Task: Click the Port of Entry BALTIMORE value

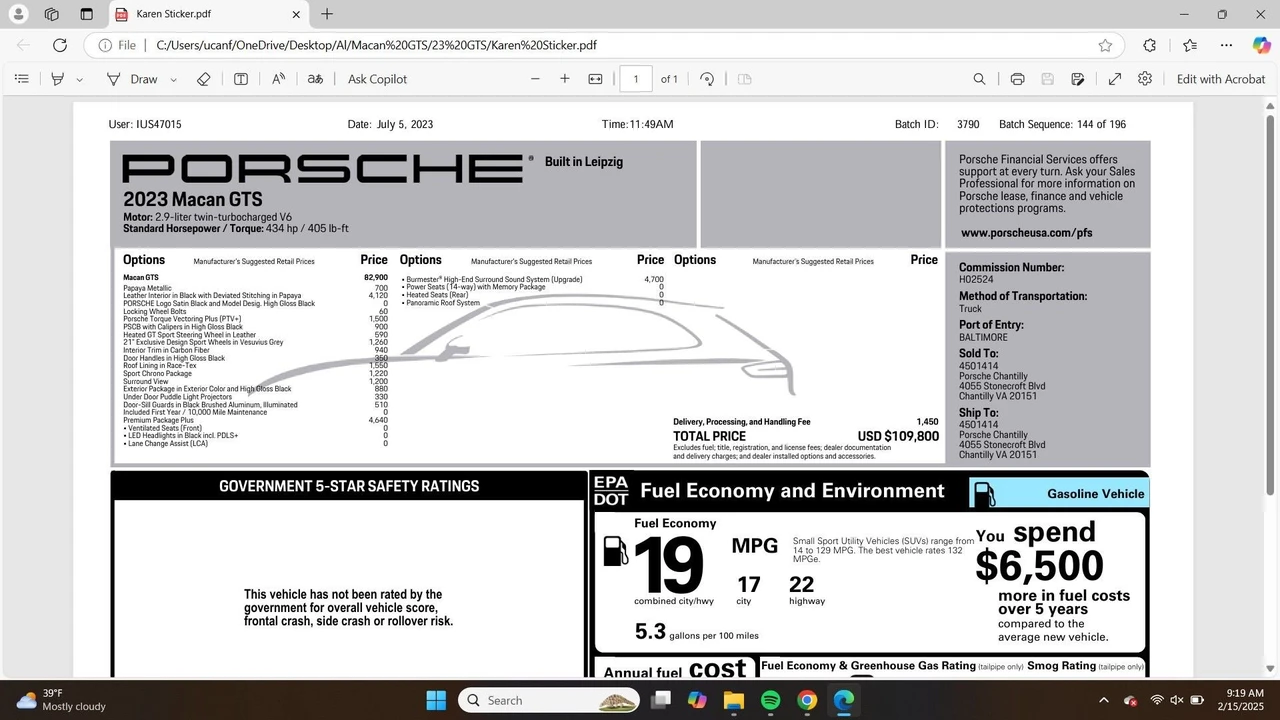Action: (983, 338)
